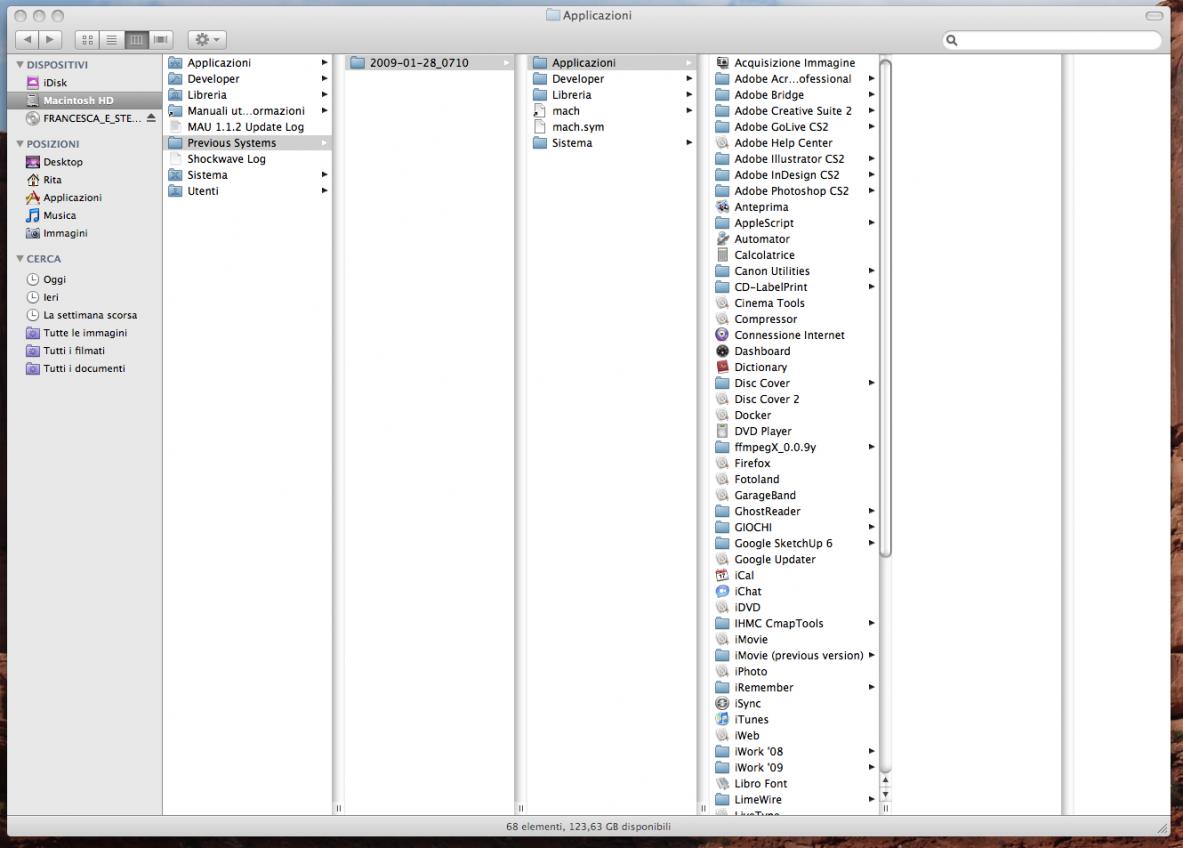
Task: Select the Developer folder in first column
Action: point(247,78)
